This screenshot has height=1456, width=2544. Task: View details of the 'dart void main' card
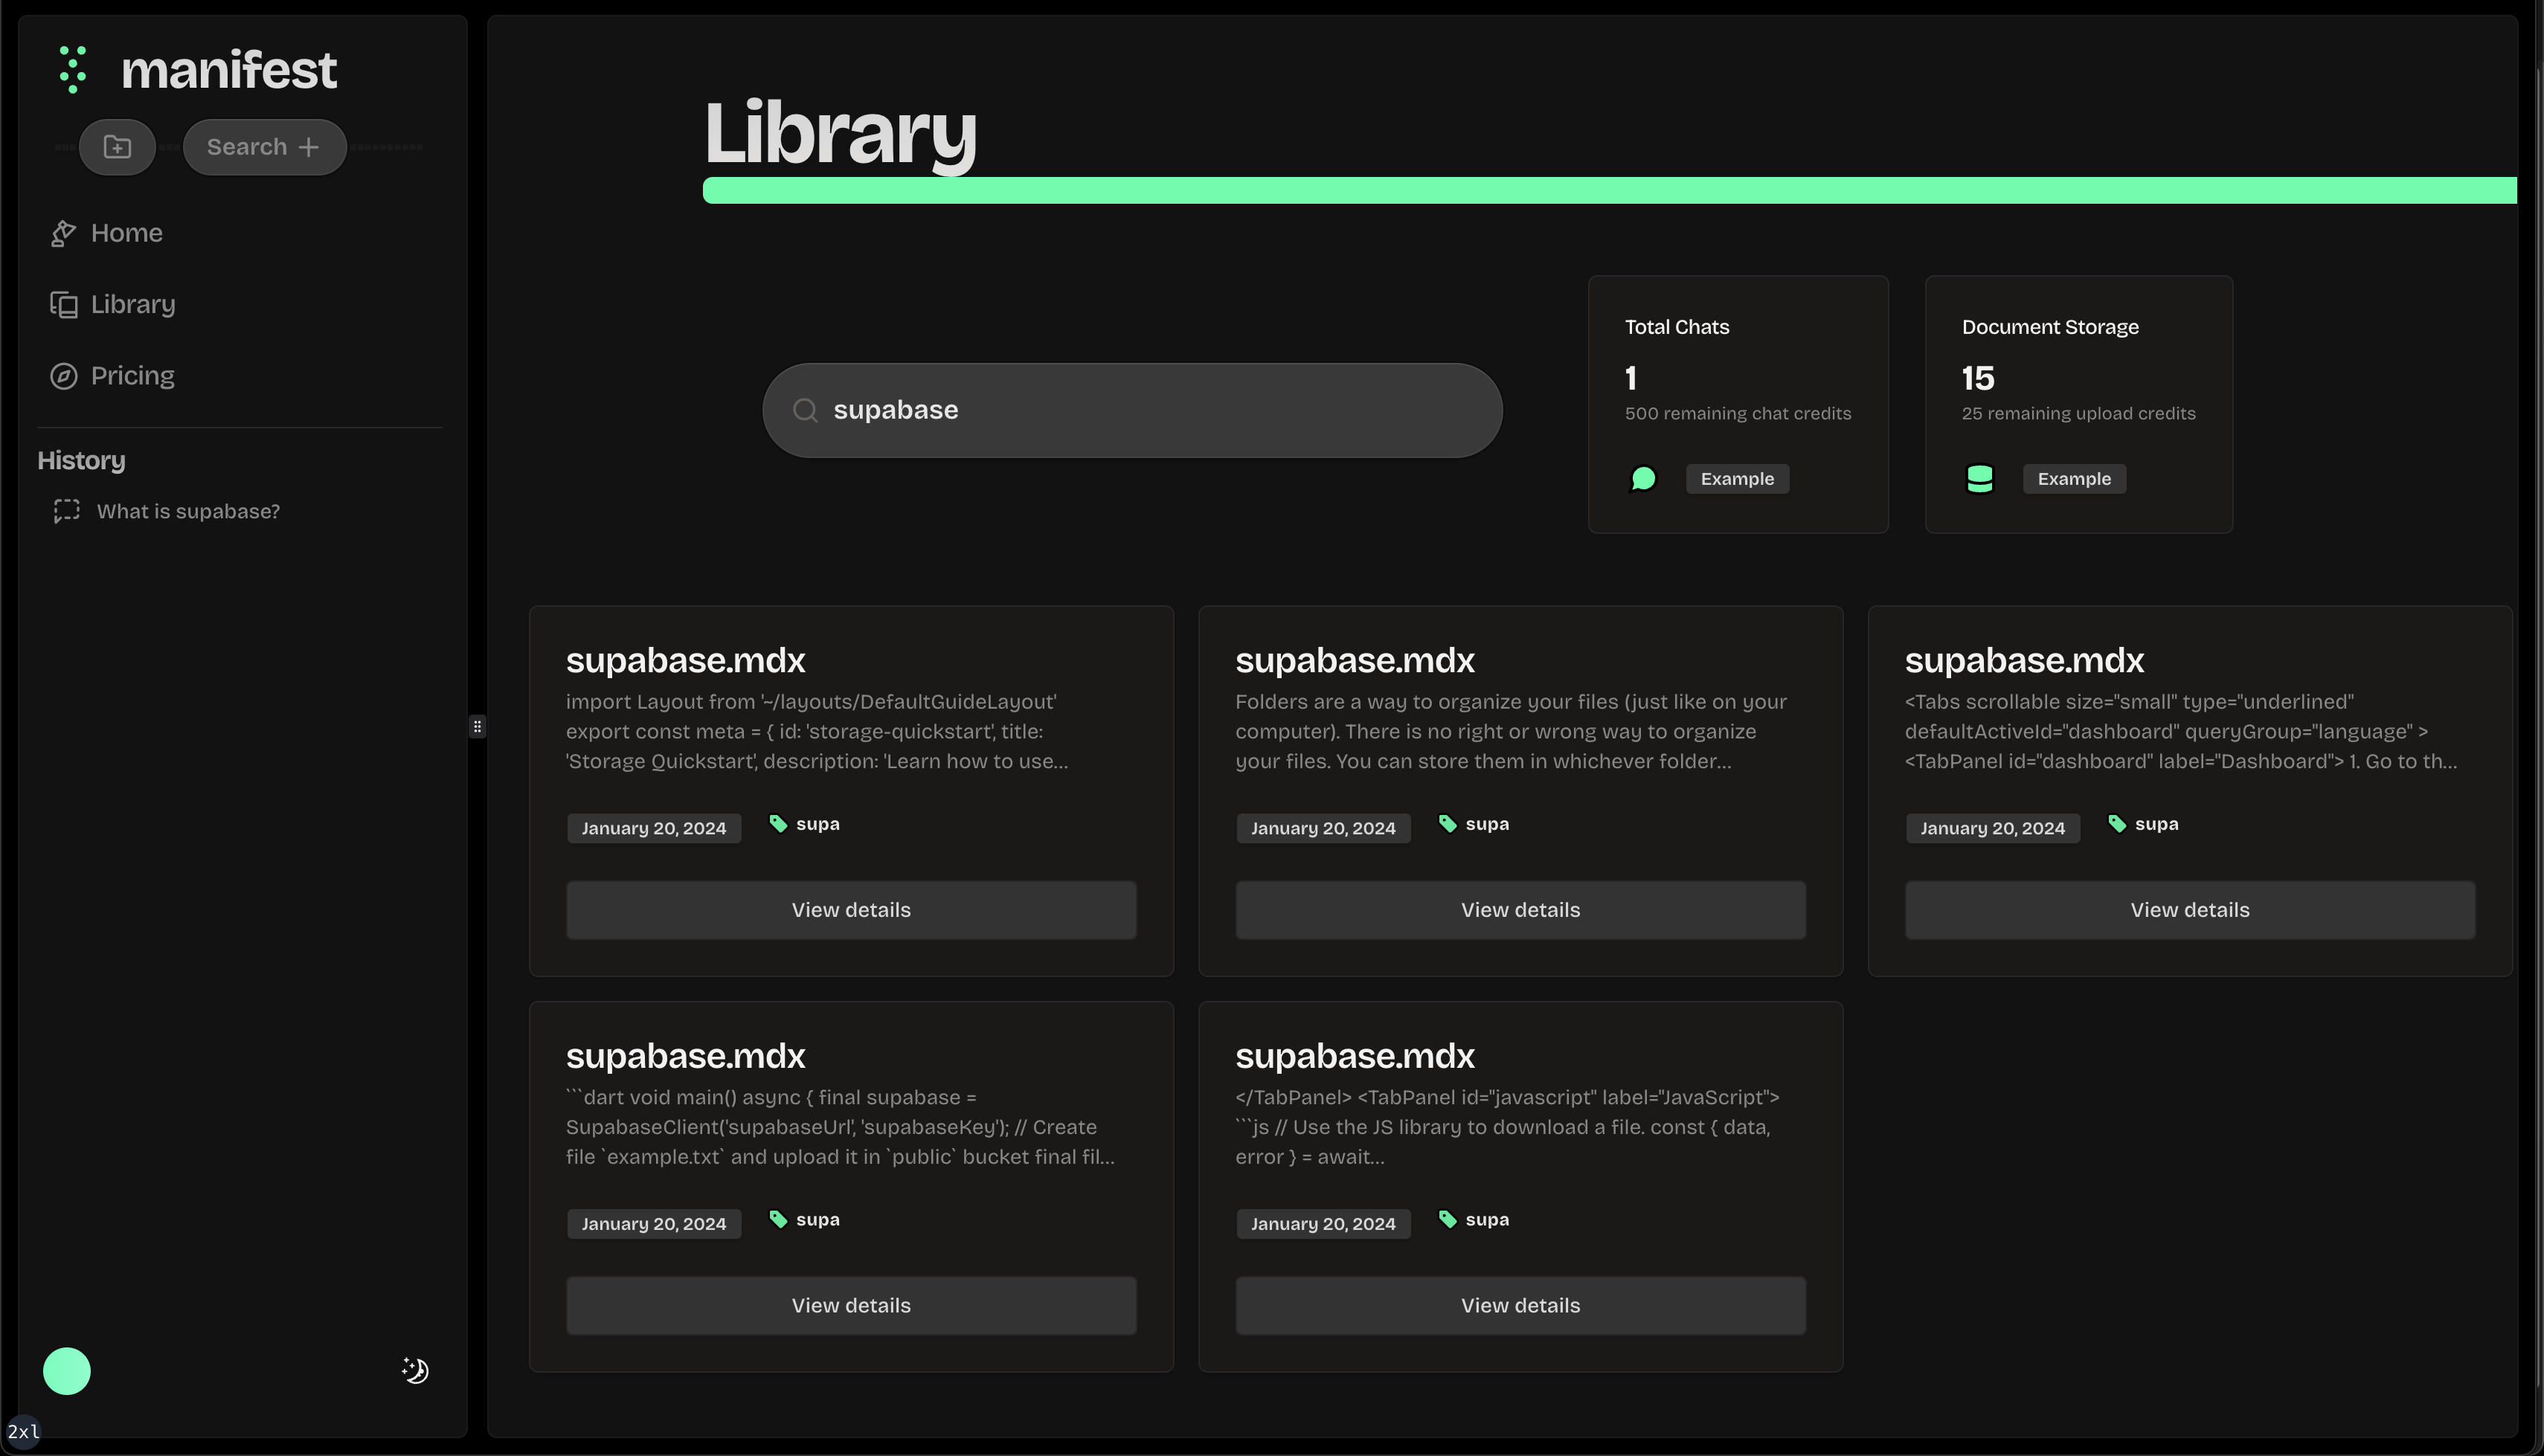coord(851,1305)
